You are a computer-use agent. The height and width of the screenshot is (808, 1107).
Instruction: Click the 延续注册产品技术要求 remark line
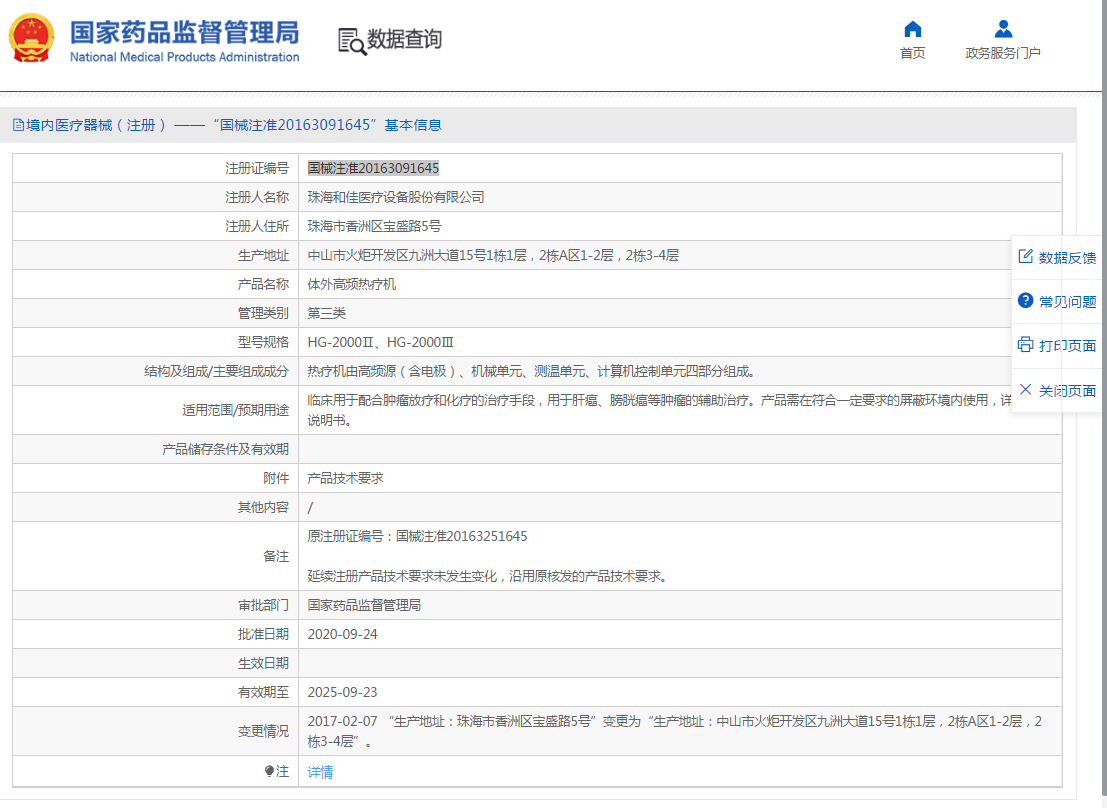coord(488,576)
